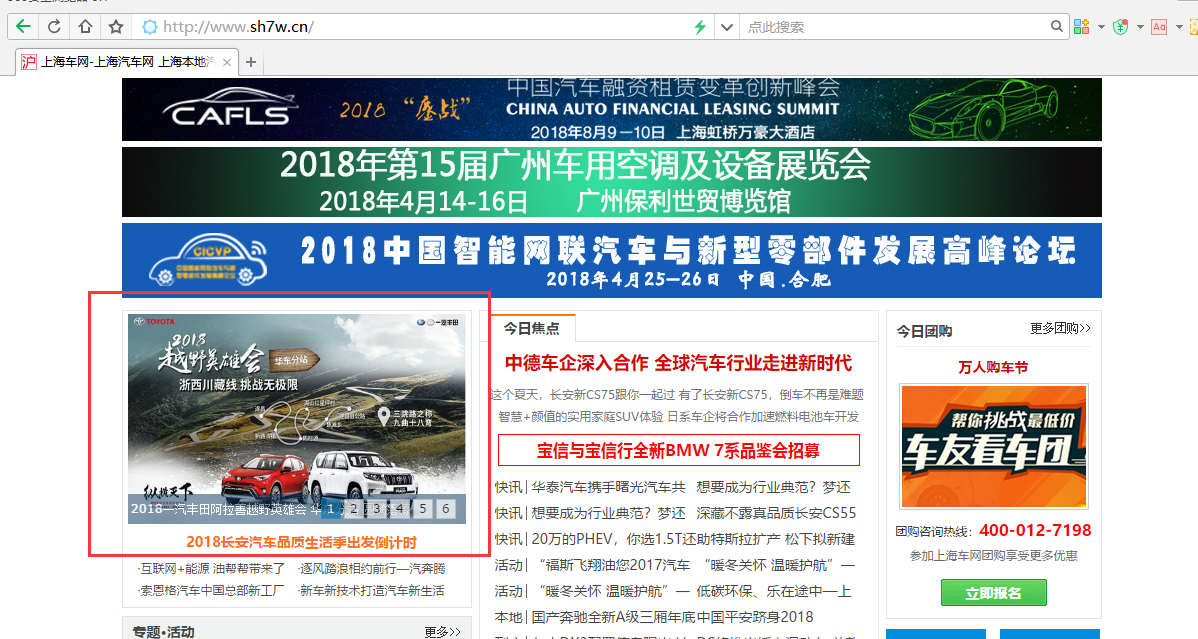Reload the page with refresh icon

coord(54,27)
